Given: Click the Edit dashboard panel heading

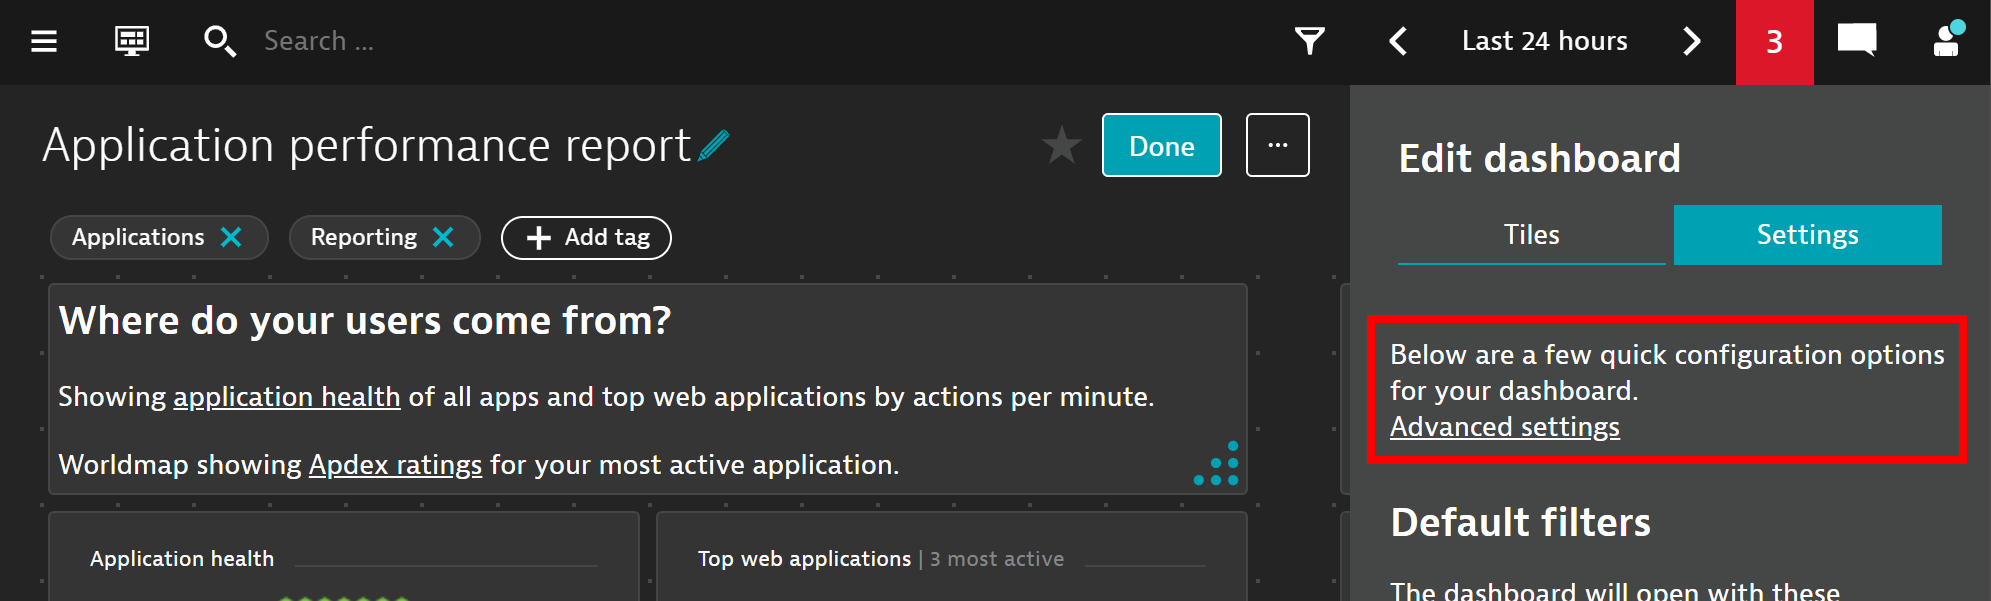Looking at the screenshot, I should 1539,159.
